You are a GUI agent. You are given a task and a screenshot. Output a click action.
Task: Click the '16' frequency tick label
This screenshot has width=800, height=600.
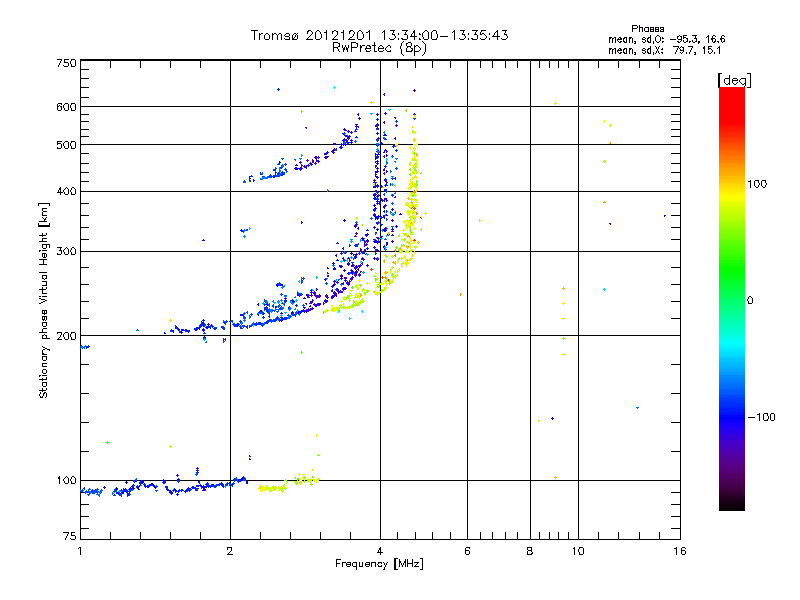680,551
